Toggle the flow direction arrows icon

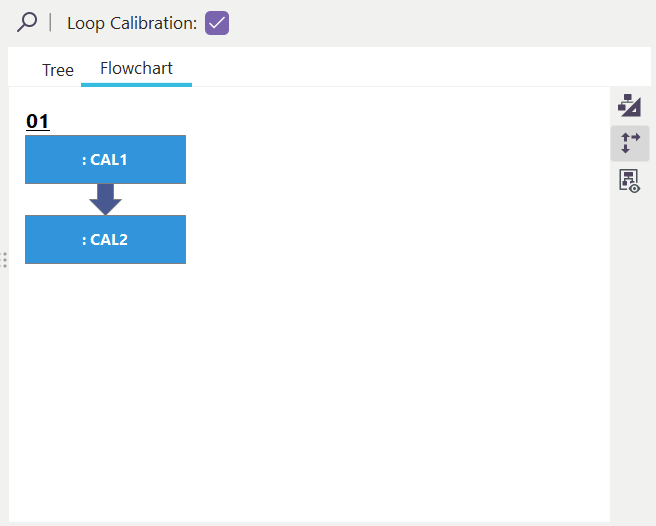pos(630,143)
